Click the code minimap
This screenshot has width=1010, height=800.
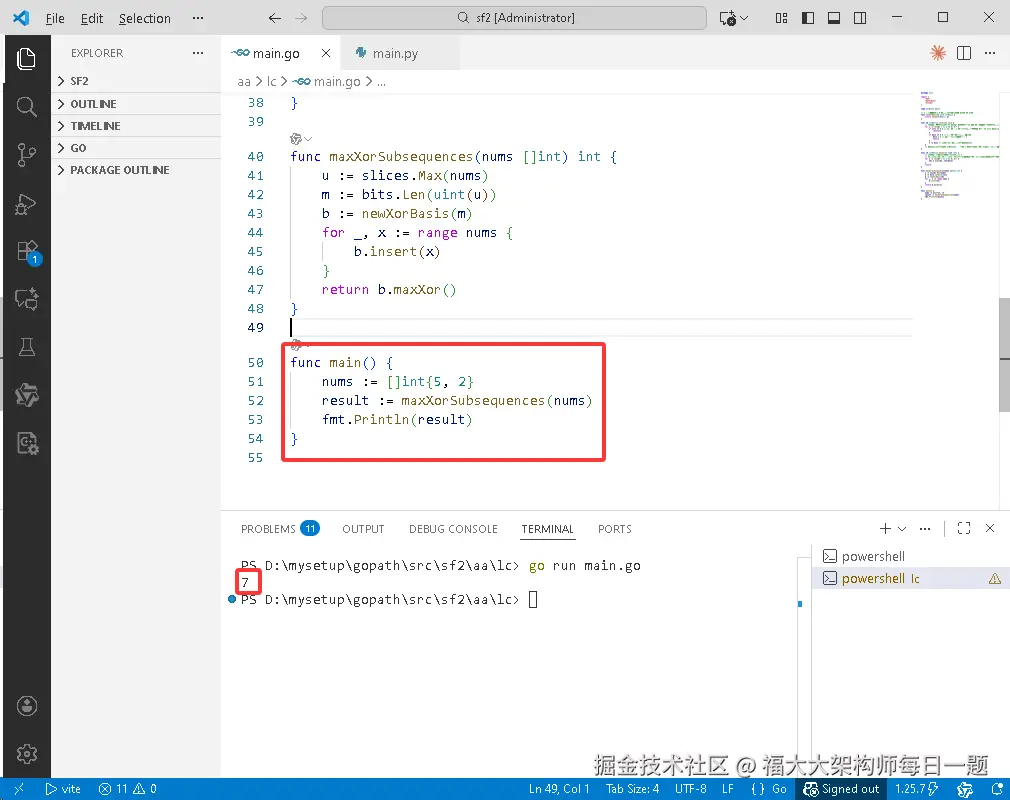click(x=958, y=147)
